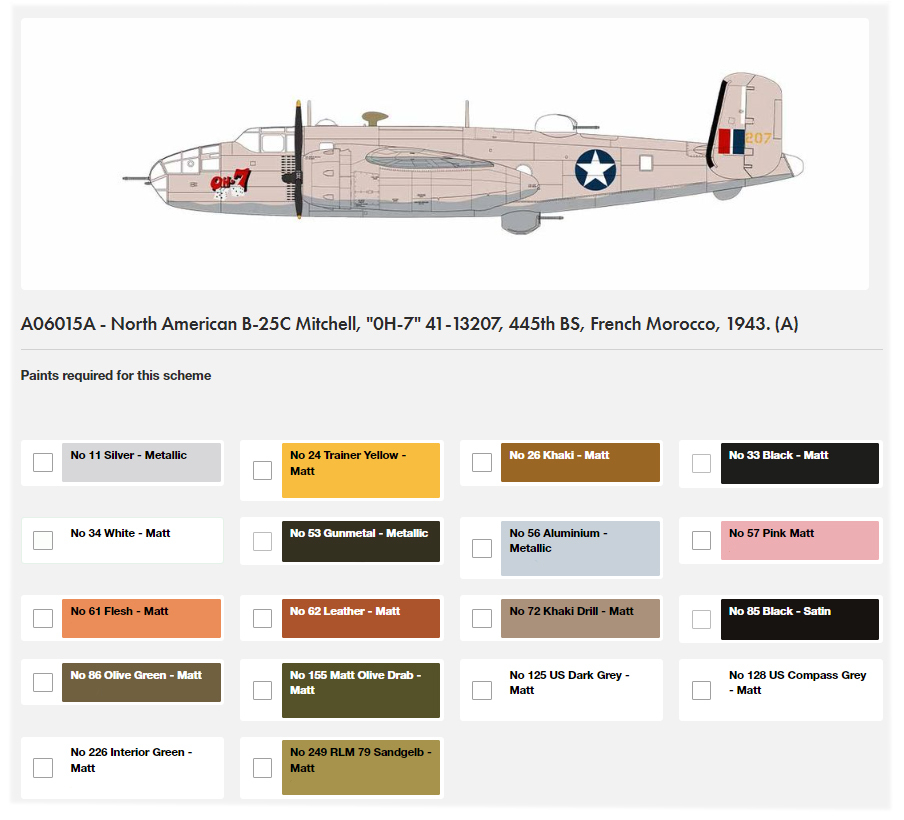904x820 pixels.
Task: Tick the No 226 Interior Green checkbox
Action: point(43,768)
